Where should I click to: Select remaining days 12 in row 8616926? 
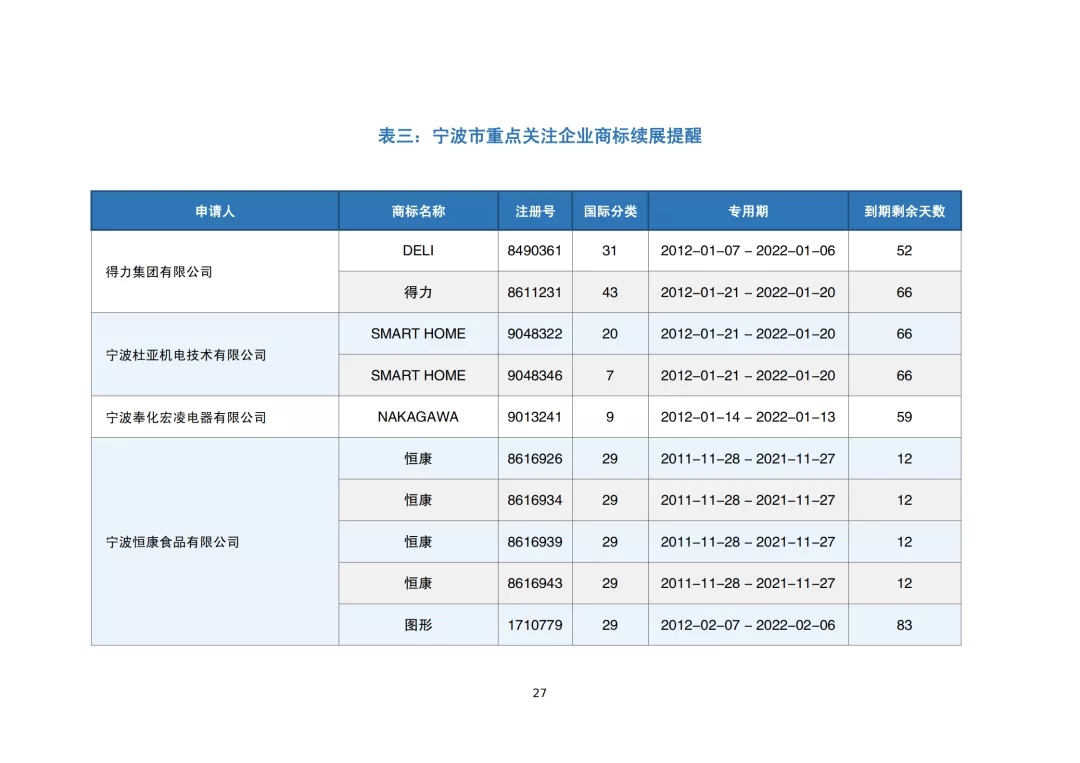click(904, 459)
